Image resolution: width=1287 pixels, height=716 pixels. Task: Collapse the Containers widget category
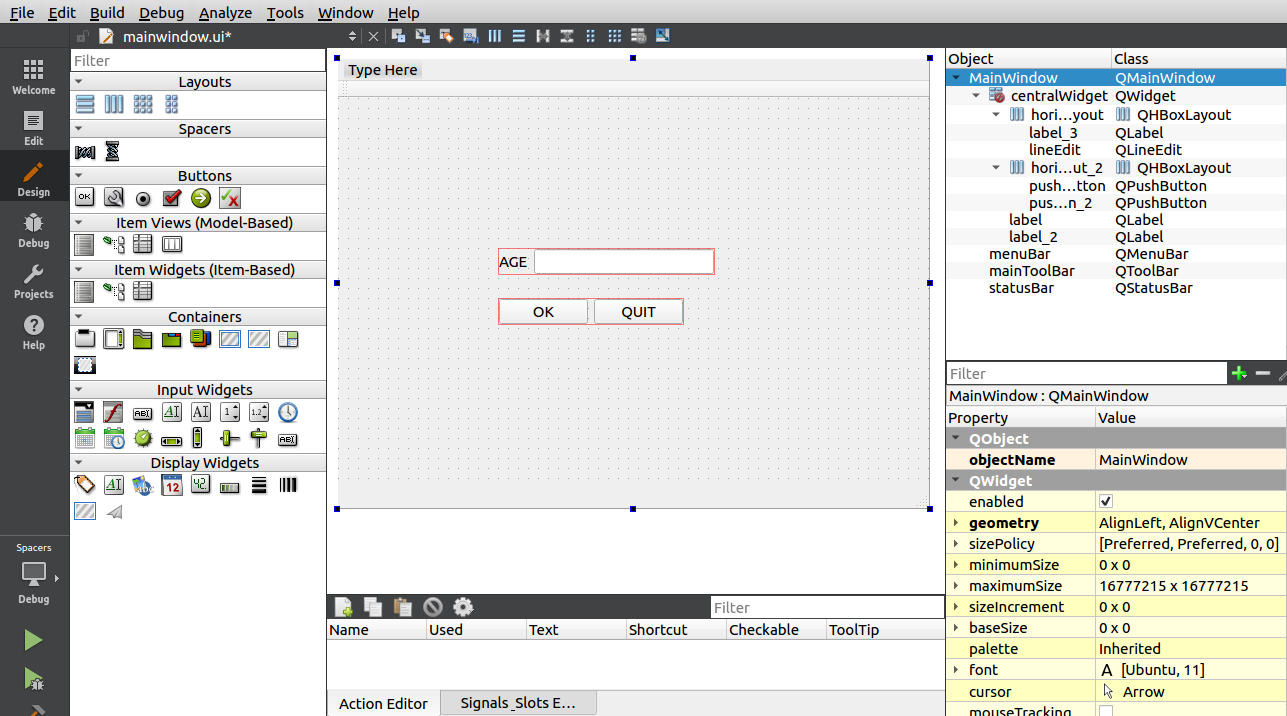point(78,317)
